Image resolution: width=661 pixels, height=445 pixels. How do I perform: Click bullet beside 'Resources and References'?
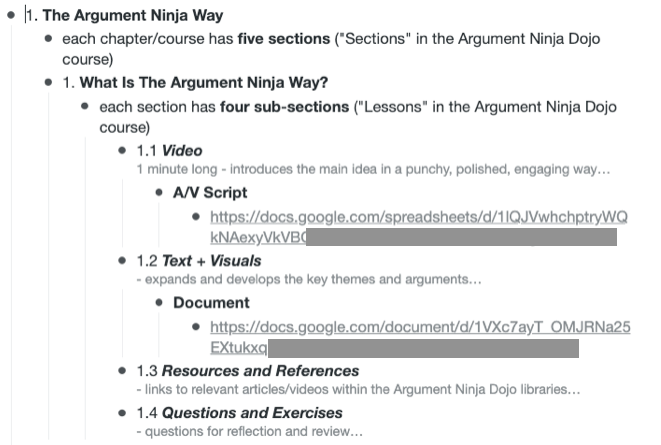pos(122,371)
